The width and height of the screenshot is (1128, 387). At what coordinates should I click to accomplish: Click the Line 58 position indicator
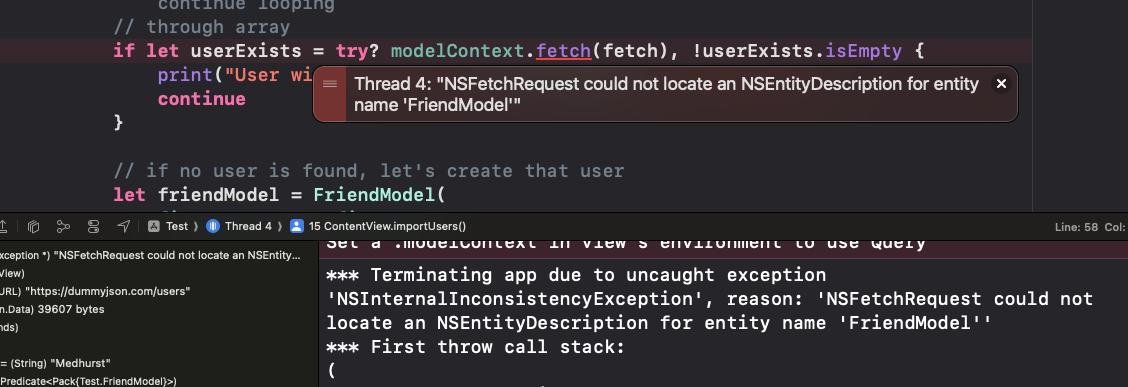1076,227
